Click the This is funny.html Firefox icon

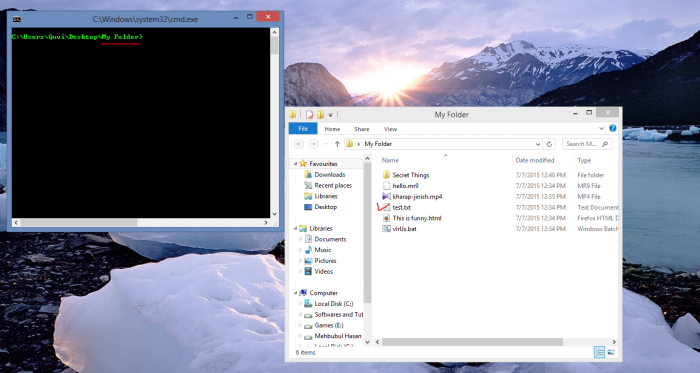386,218
